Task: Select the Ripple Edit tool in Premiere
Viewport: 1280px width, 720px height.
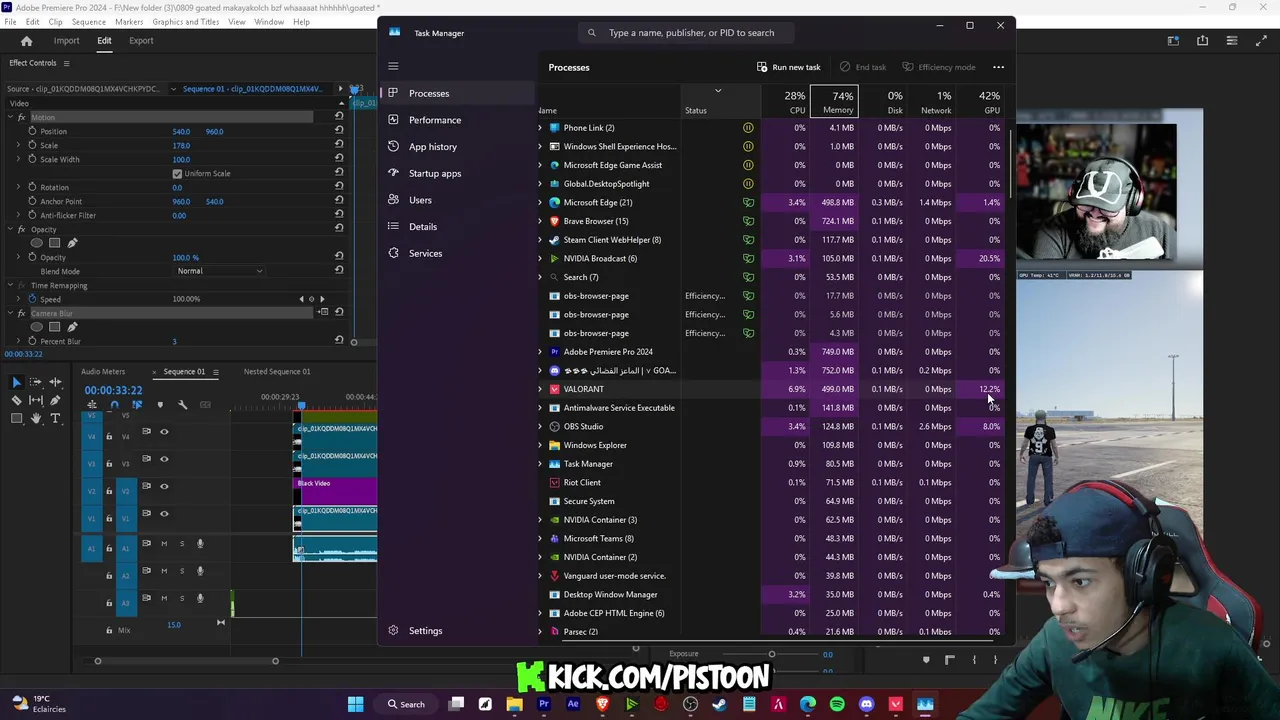Action: pos(55,383)
